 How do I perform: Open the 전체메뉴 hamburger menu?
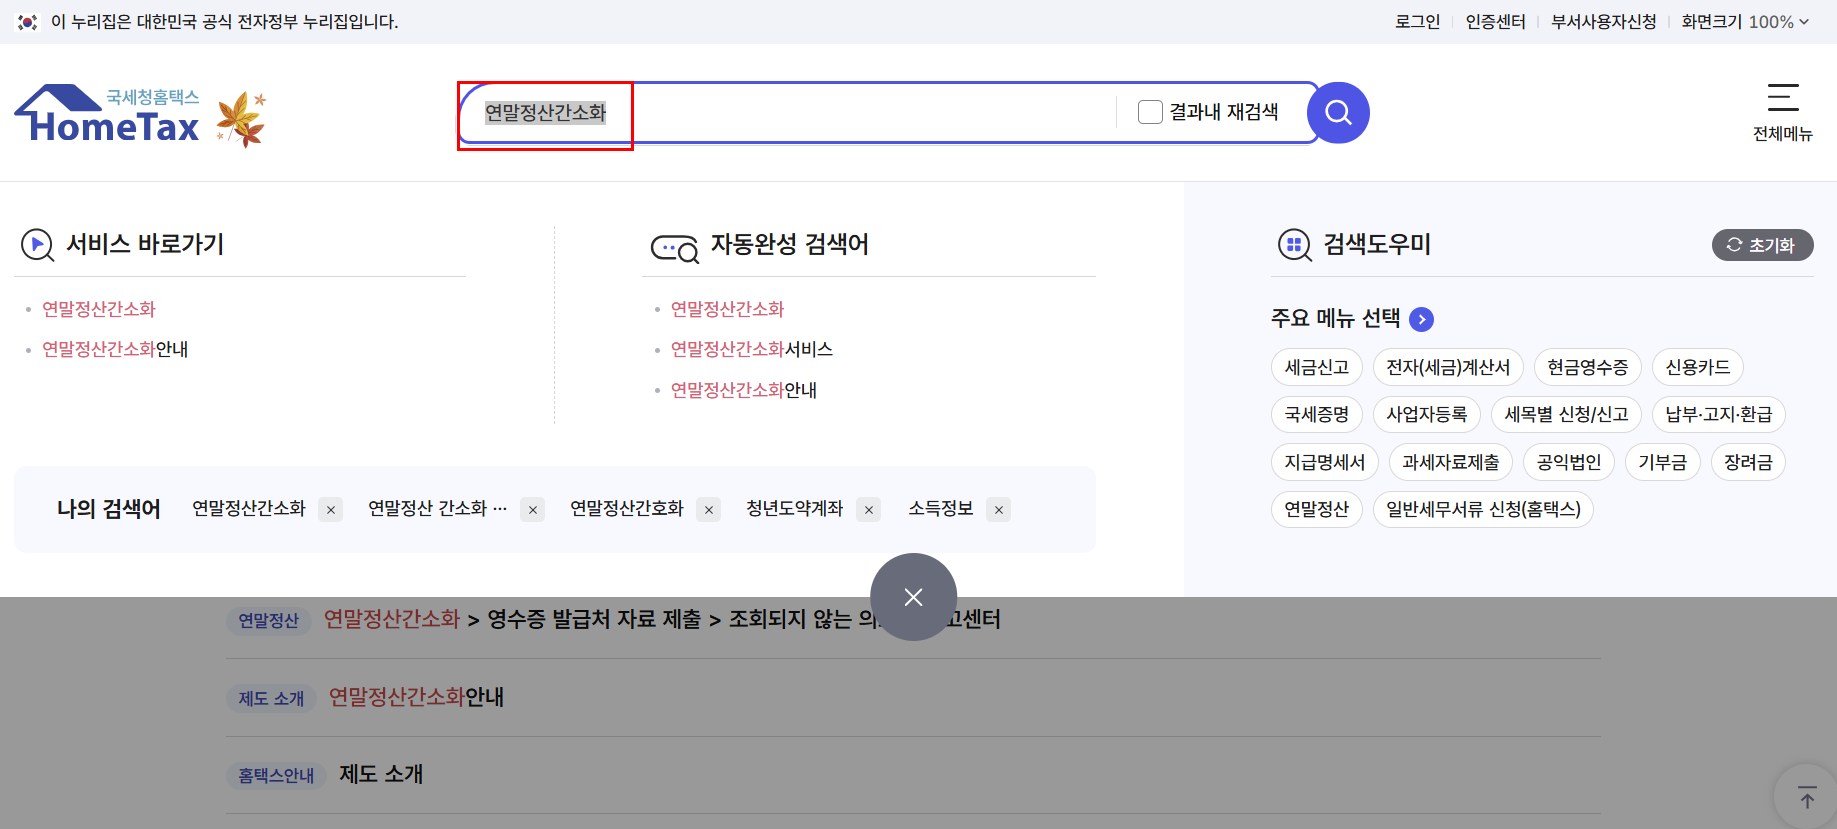(x=1782, y=112)
